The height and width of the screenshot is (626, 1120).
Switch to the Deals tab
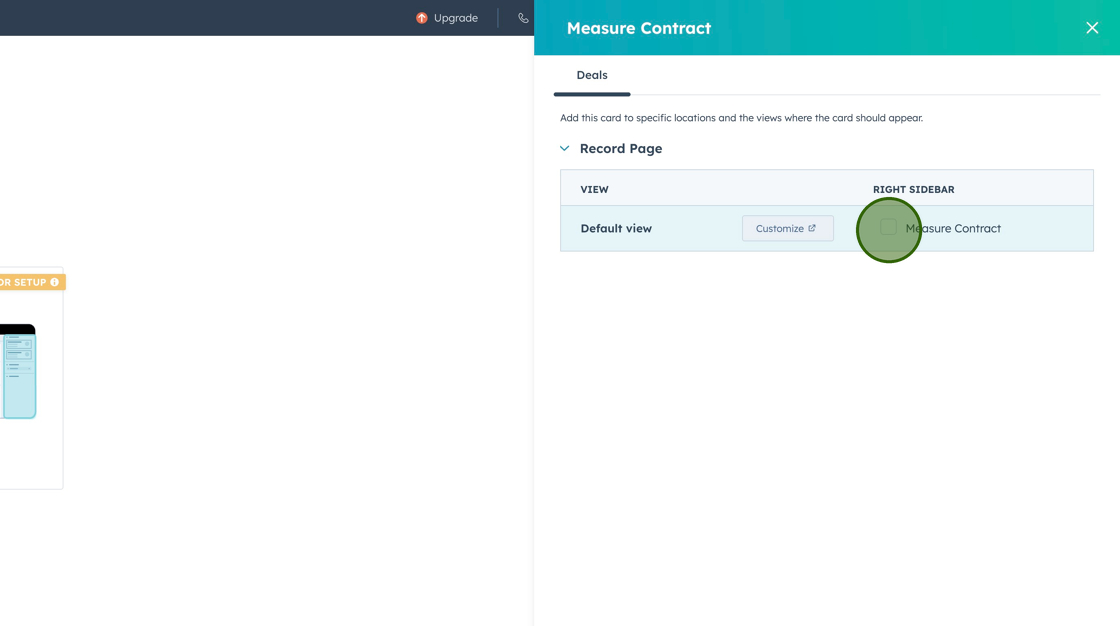[x=592, y=75]
